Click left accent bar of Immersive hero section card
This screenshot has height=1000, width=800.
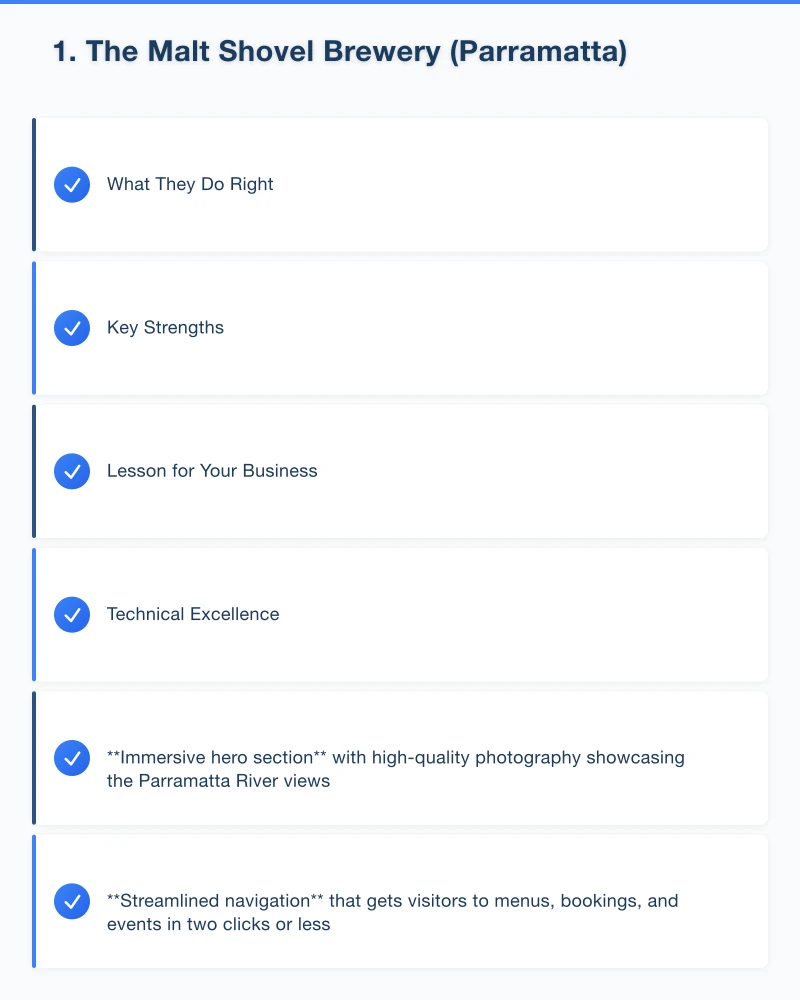click(x=34, y=758)
